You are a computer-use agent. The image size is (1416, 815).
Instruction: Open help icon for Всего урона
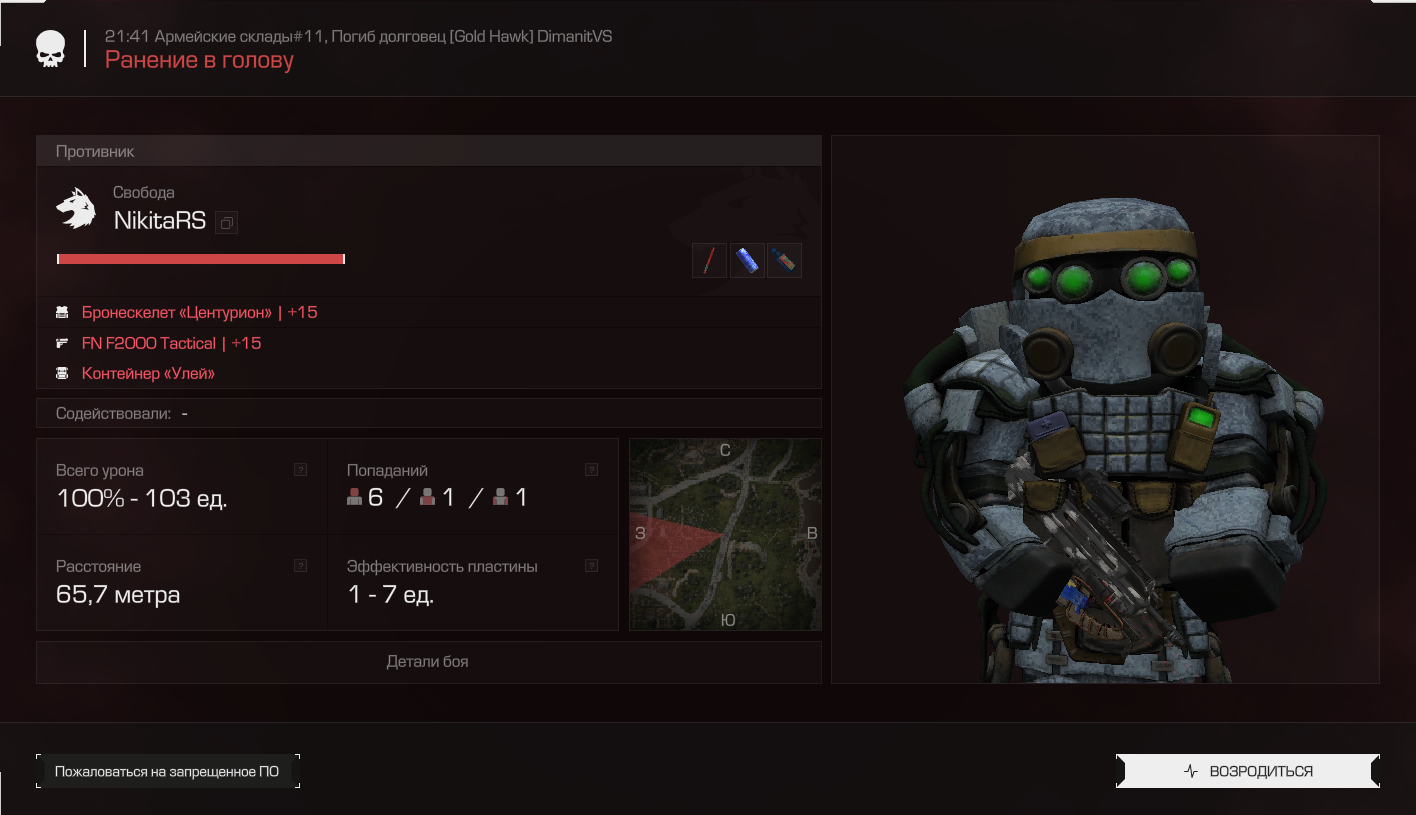tap(300, 469)
